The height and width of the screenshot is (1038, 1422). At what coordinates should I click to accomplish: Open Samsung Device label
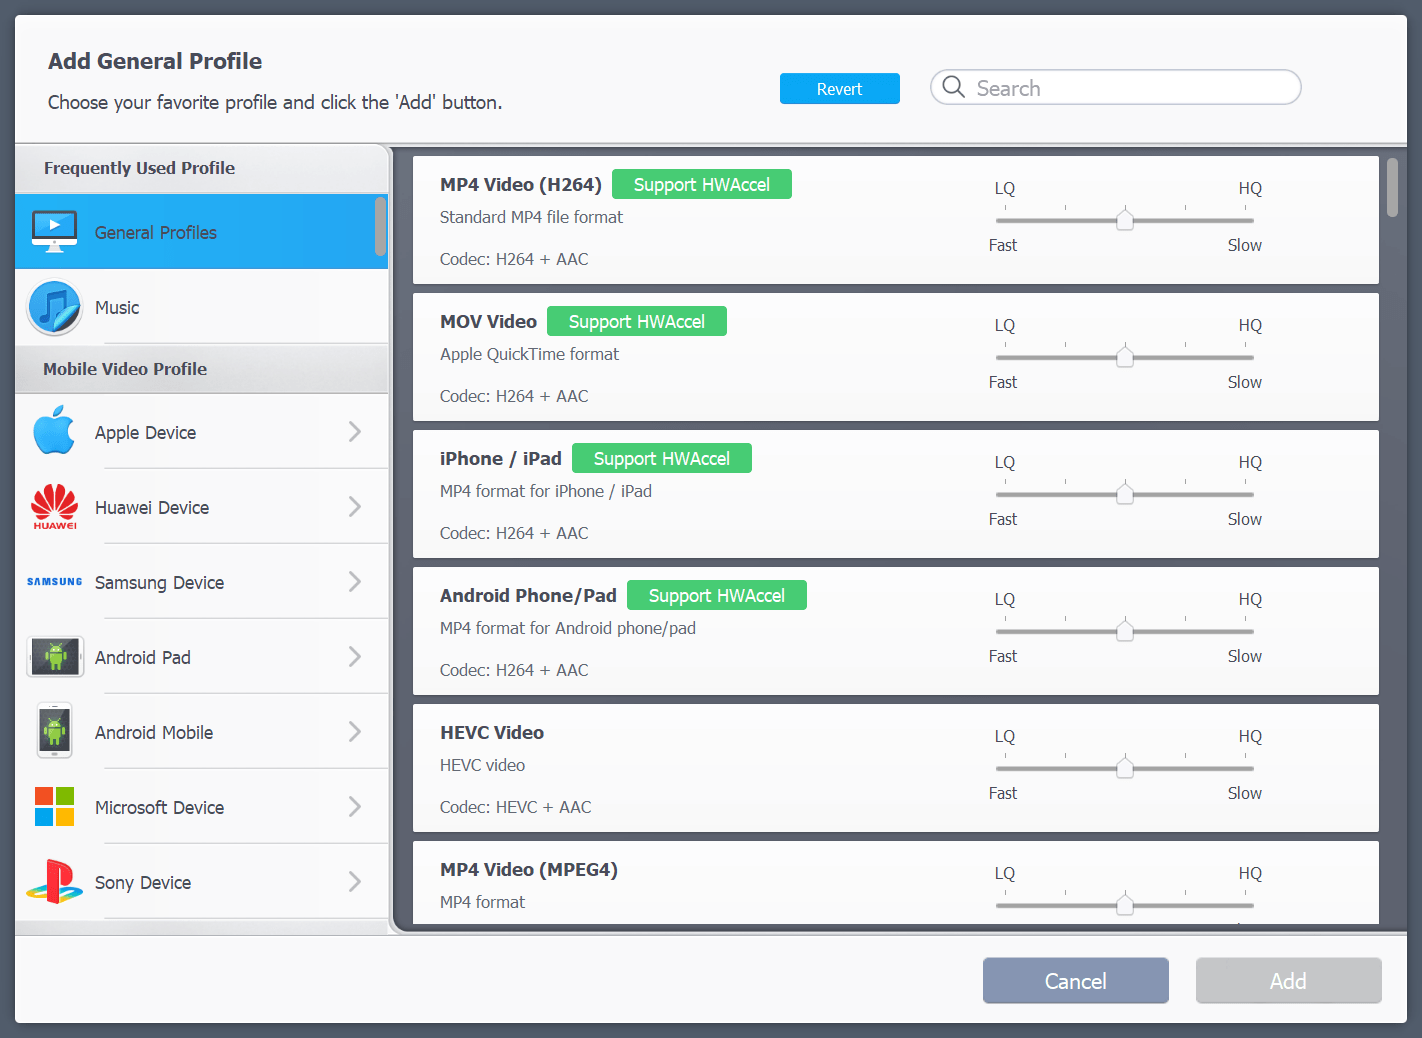click(159, 582)
